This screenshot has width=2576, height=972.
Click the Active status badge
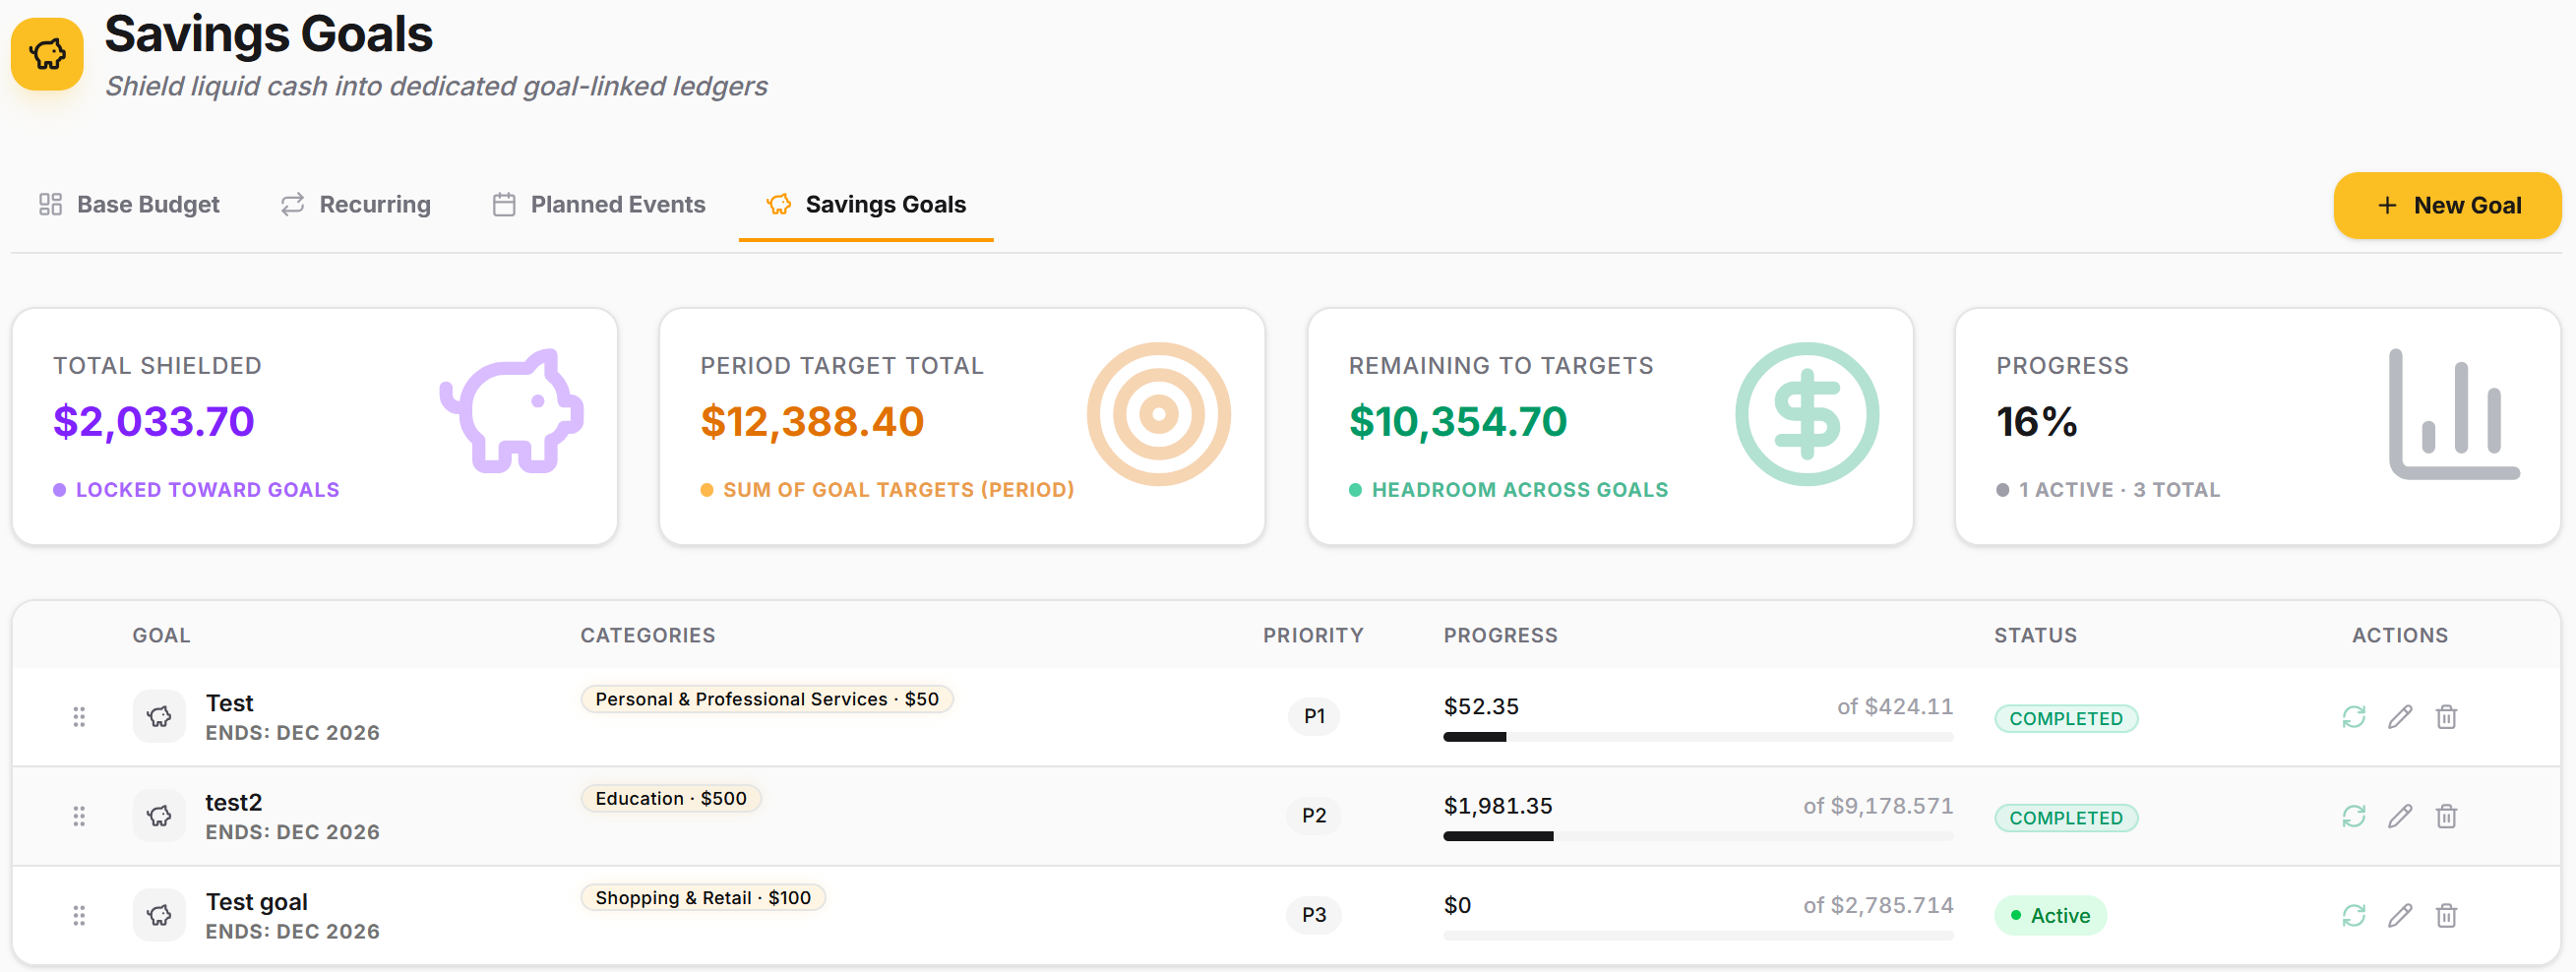coord(2050,915)
